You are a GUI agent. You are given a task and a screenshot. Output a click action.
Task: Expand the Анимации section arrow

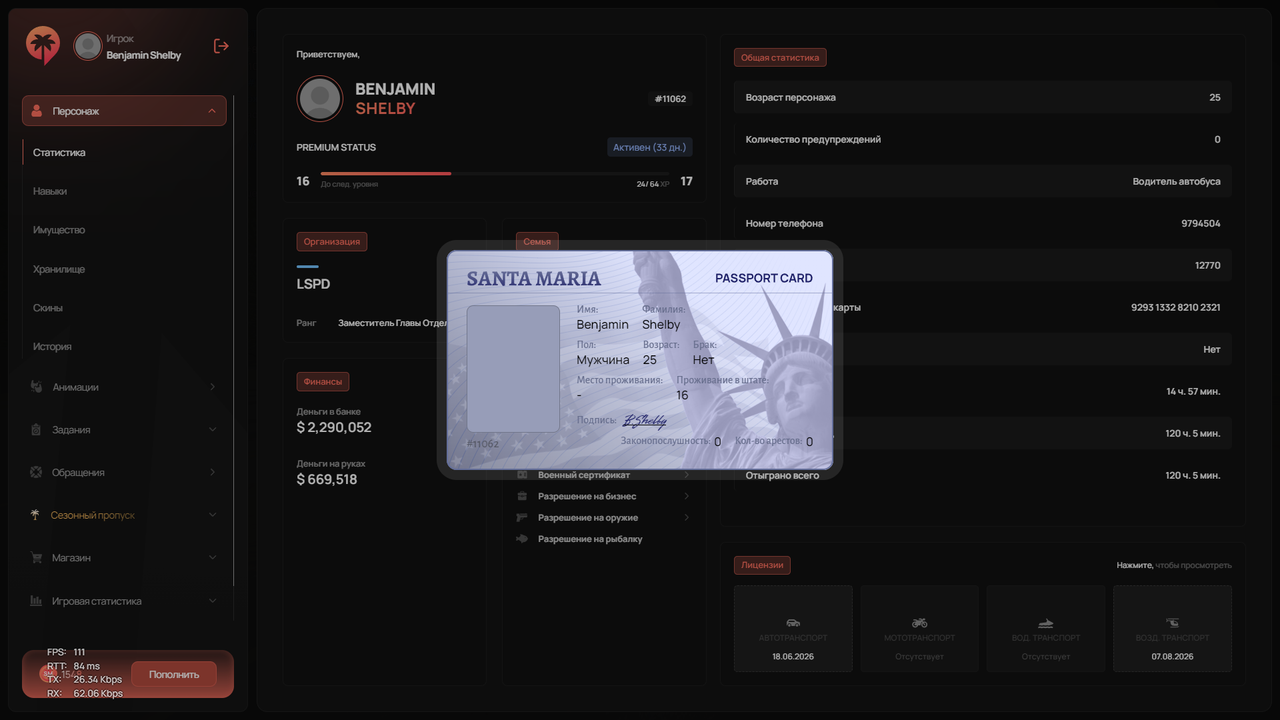pyautogui.click(x=212, y=387)
